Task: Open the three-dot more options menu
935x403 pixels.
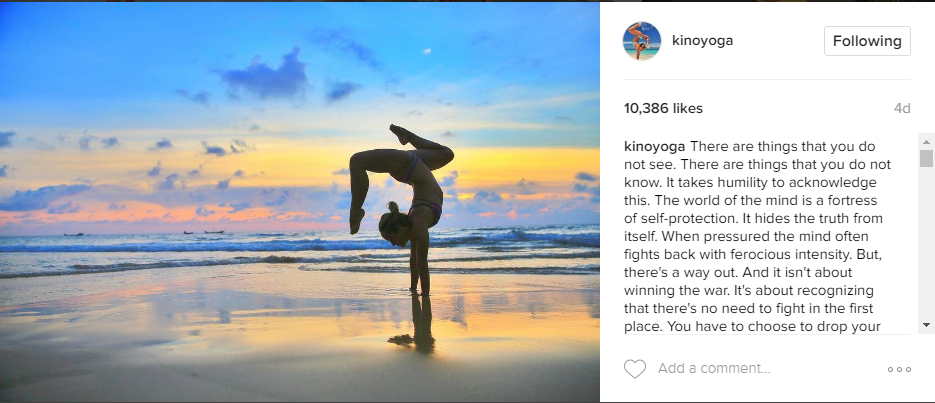Action: 899,369
